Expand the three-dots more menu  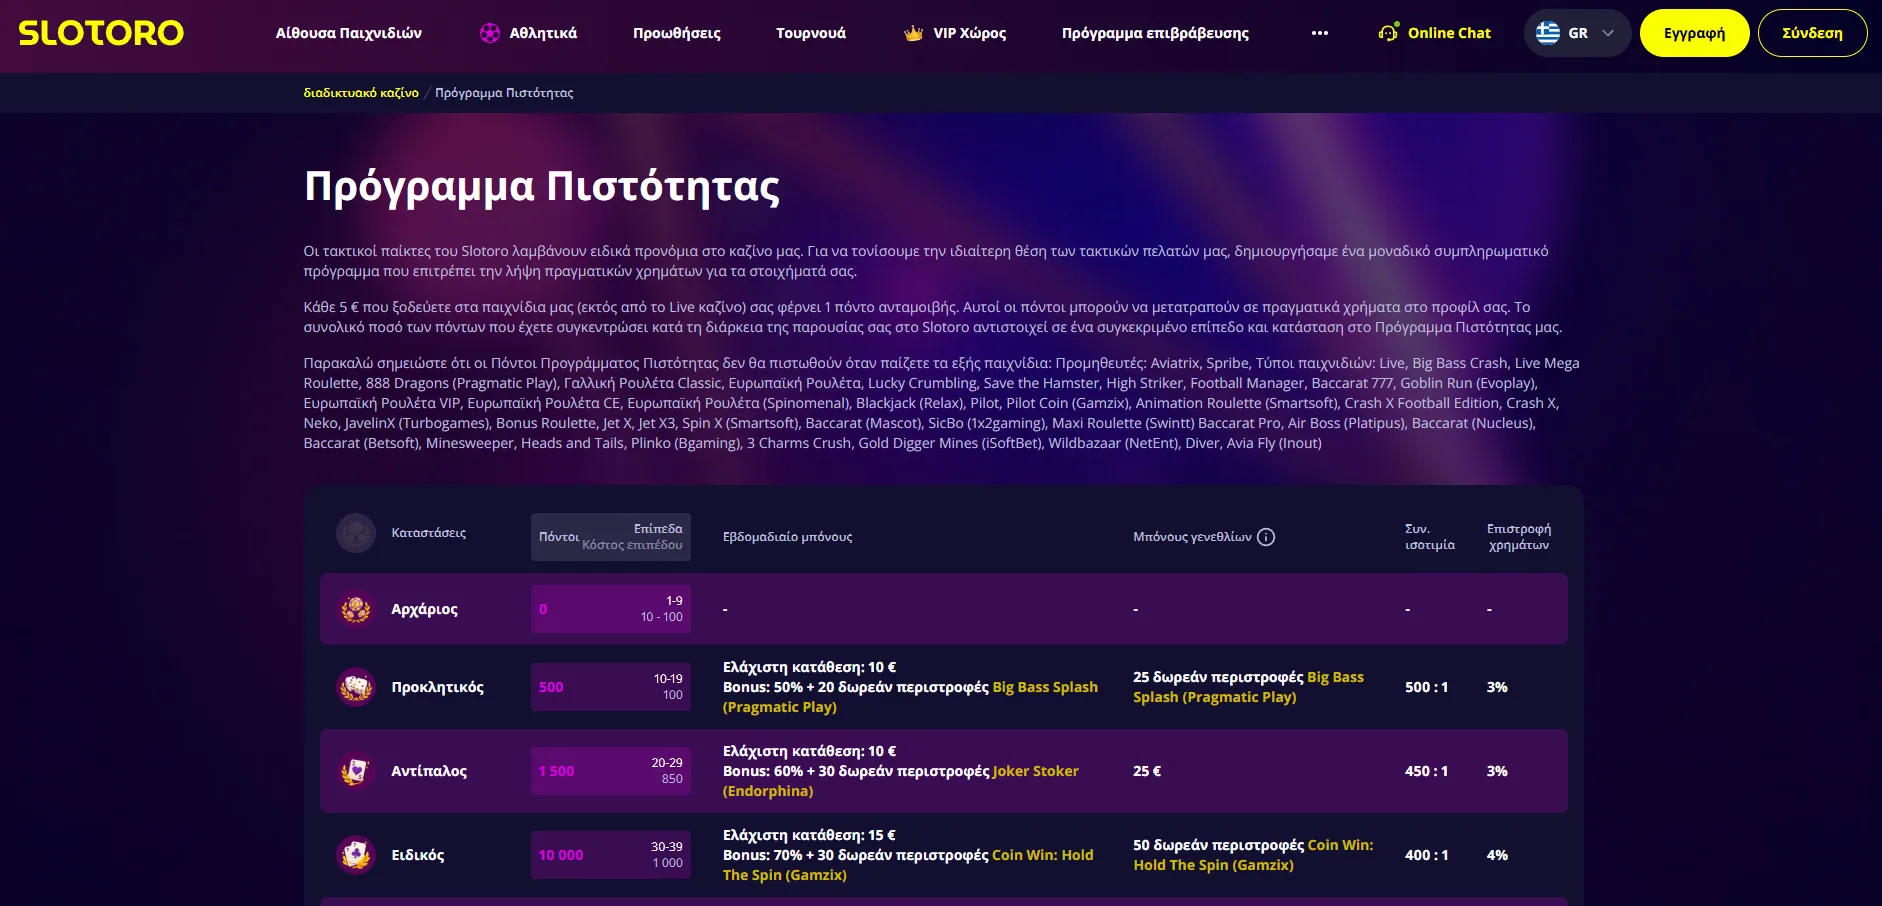pyautogui.click(x=1320, y=33)
